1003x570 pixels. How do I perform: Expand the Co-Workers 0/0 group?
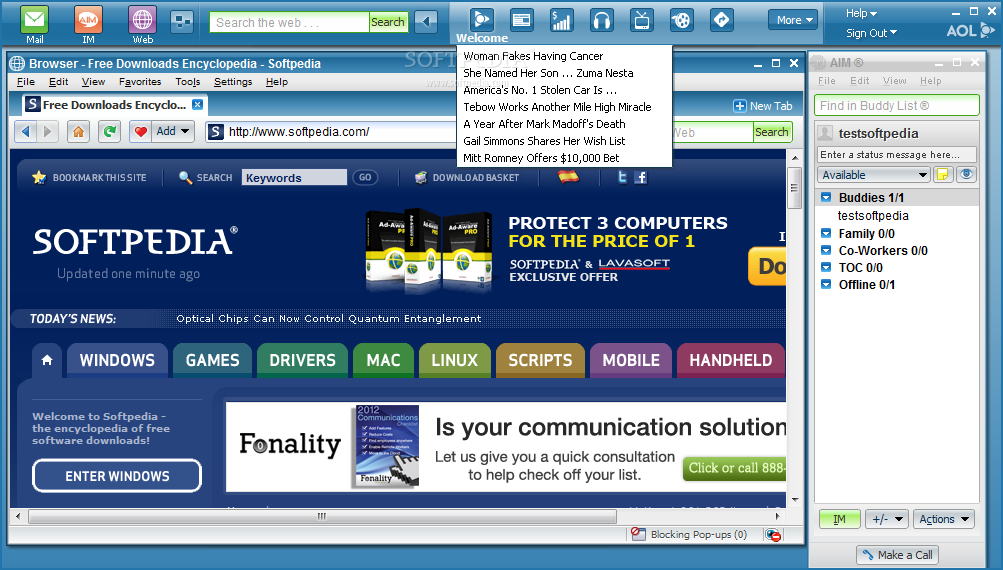[x=826, y=250]
